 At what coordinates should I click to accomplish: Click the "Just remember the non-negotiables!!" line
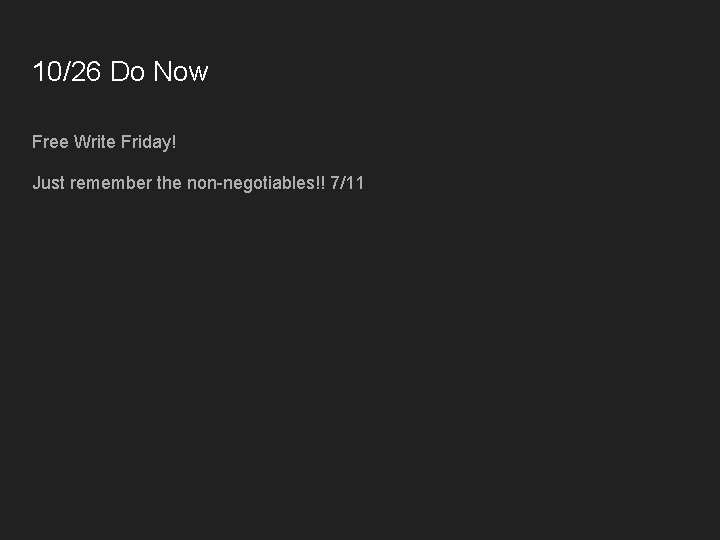[x=178, y=183]
